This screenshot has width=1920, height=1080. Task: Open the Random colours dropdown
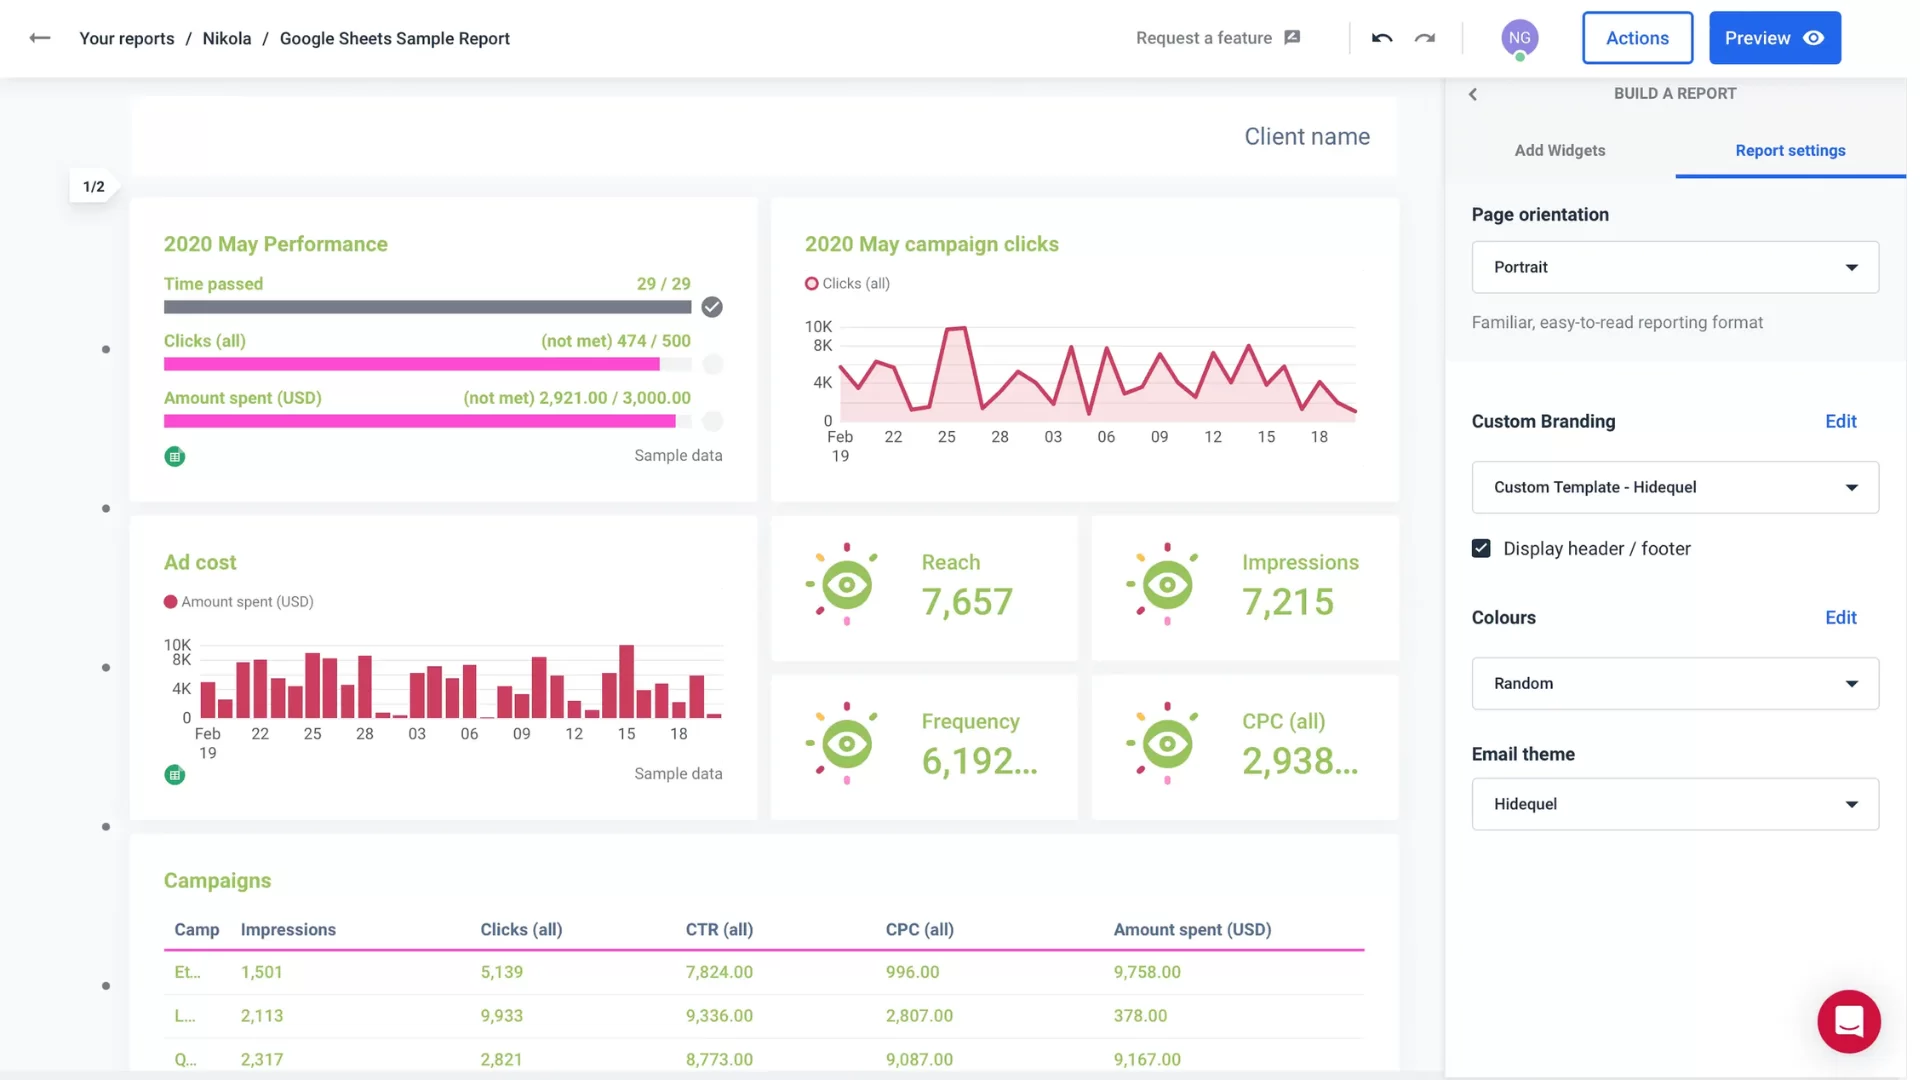(1674, 683)
